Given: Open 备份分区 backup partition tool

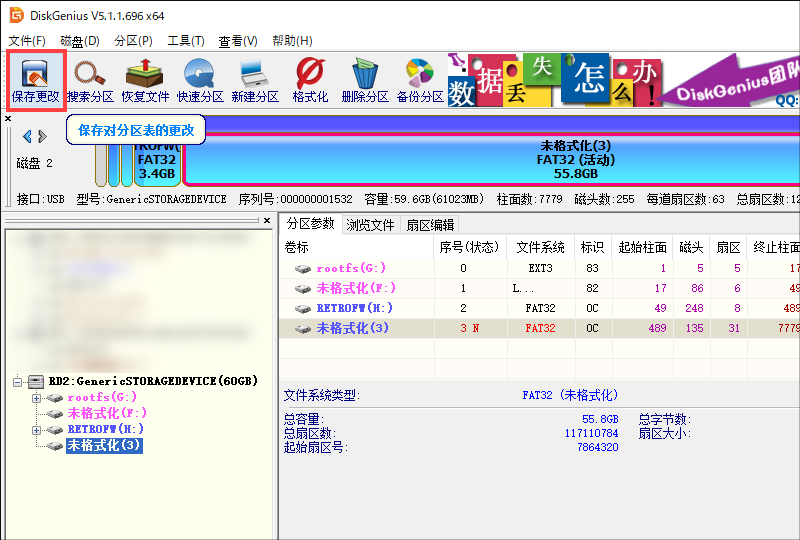Looking at the screenshot, I should tap(420, 81).
